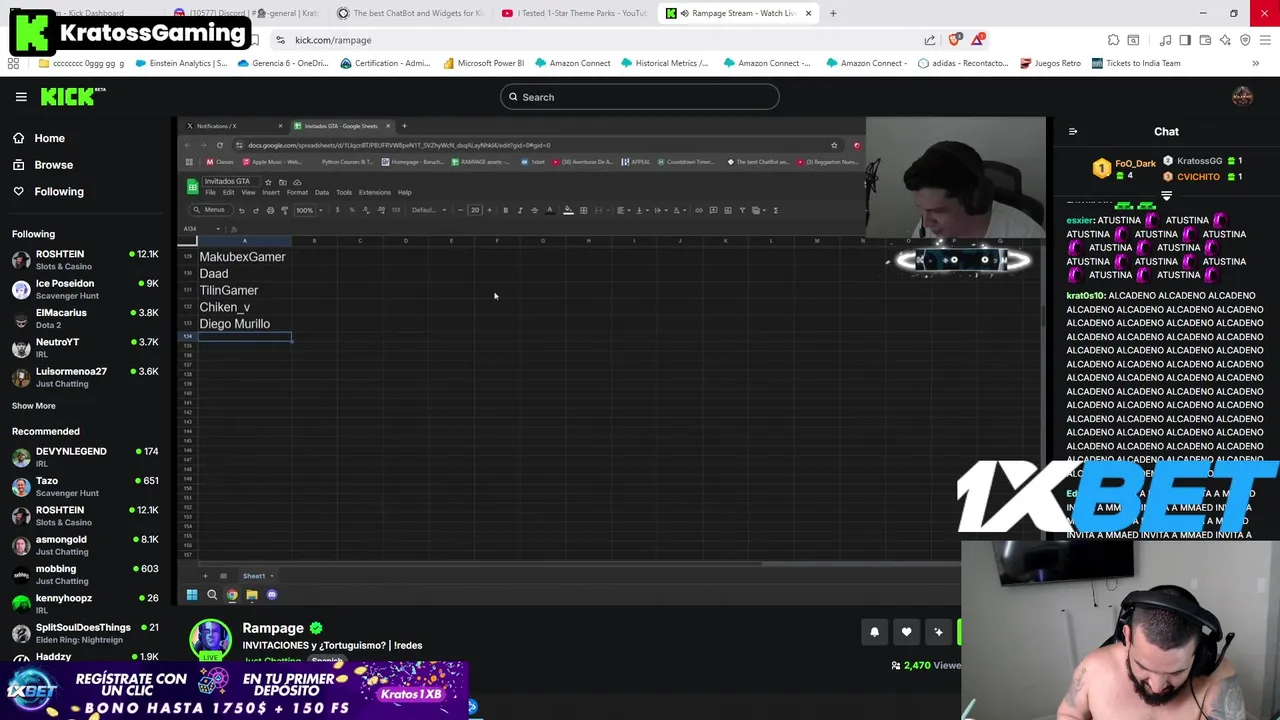Open A134 name box dropdown
Viewport: 1280px width, 720px height.
click(x=217, y=229)
